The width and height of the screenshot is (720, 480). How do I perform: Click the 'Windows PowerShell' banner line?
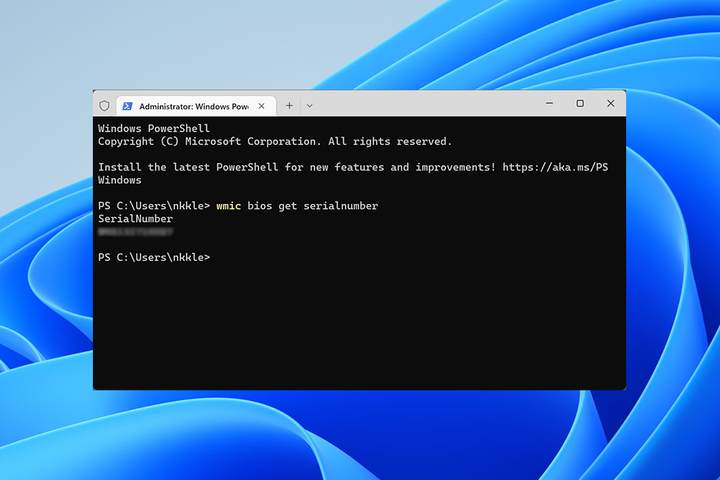pyautogui.click(x=154, y=128)
